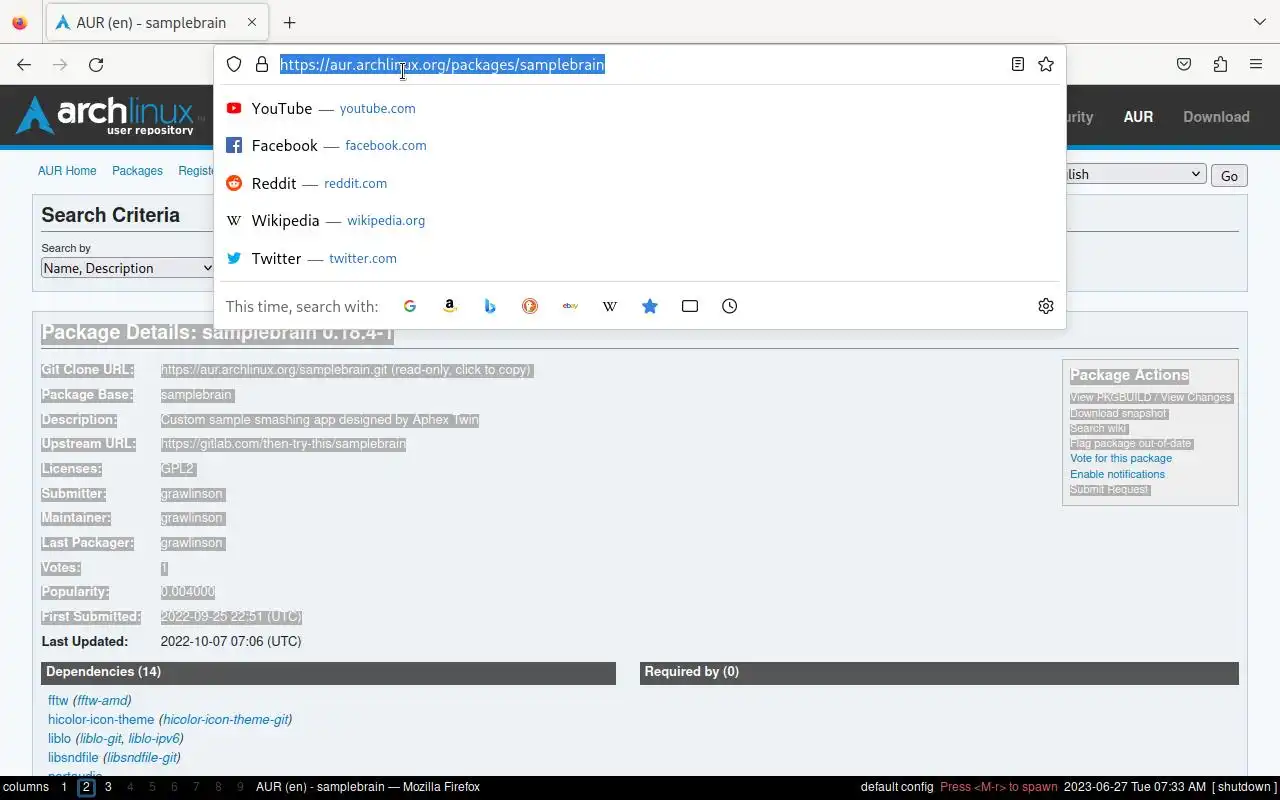
Task: Search this time with DuckDuckGo
Action: point(530,306)
